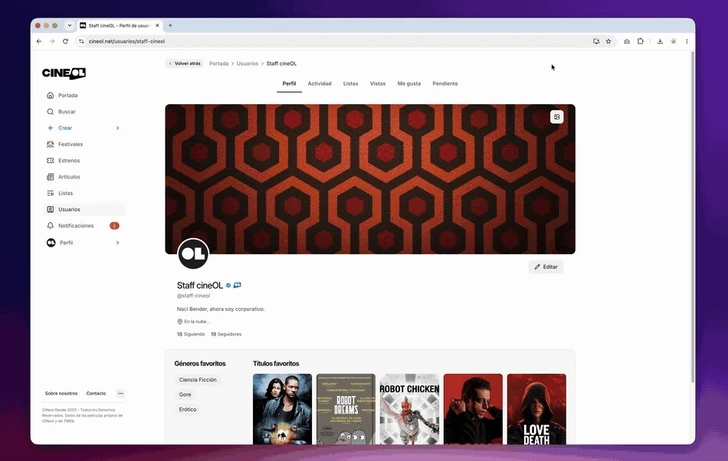
Task: Click the Crear plus icon
Action: click(50, 128)
